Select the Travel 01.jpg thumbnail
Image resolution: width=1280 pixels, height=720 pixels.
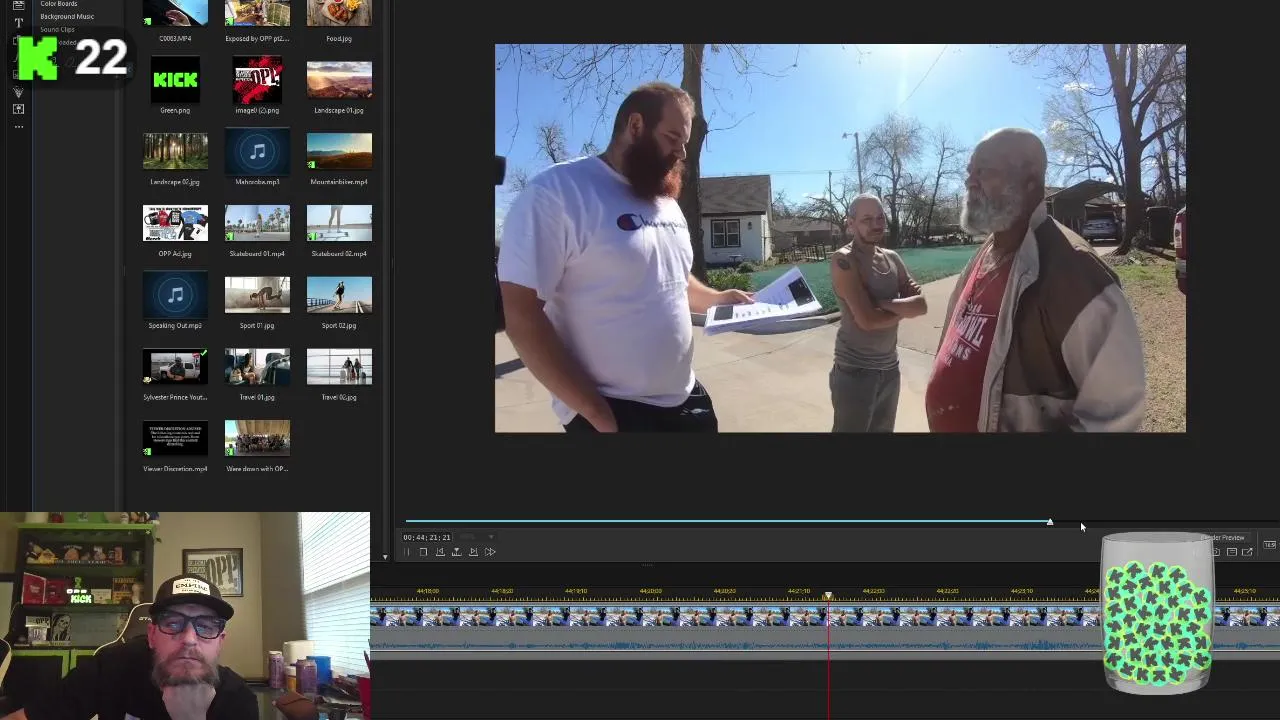[257, 367]
